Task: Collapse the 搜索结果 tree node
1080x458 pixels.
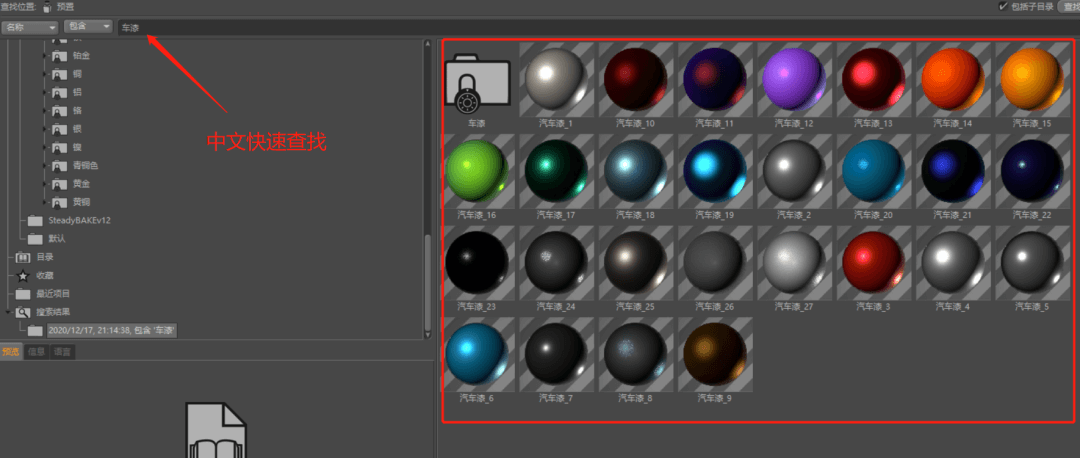Action: [x=7, y=312]
